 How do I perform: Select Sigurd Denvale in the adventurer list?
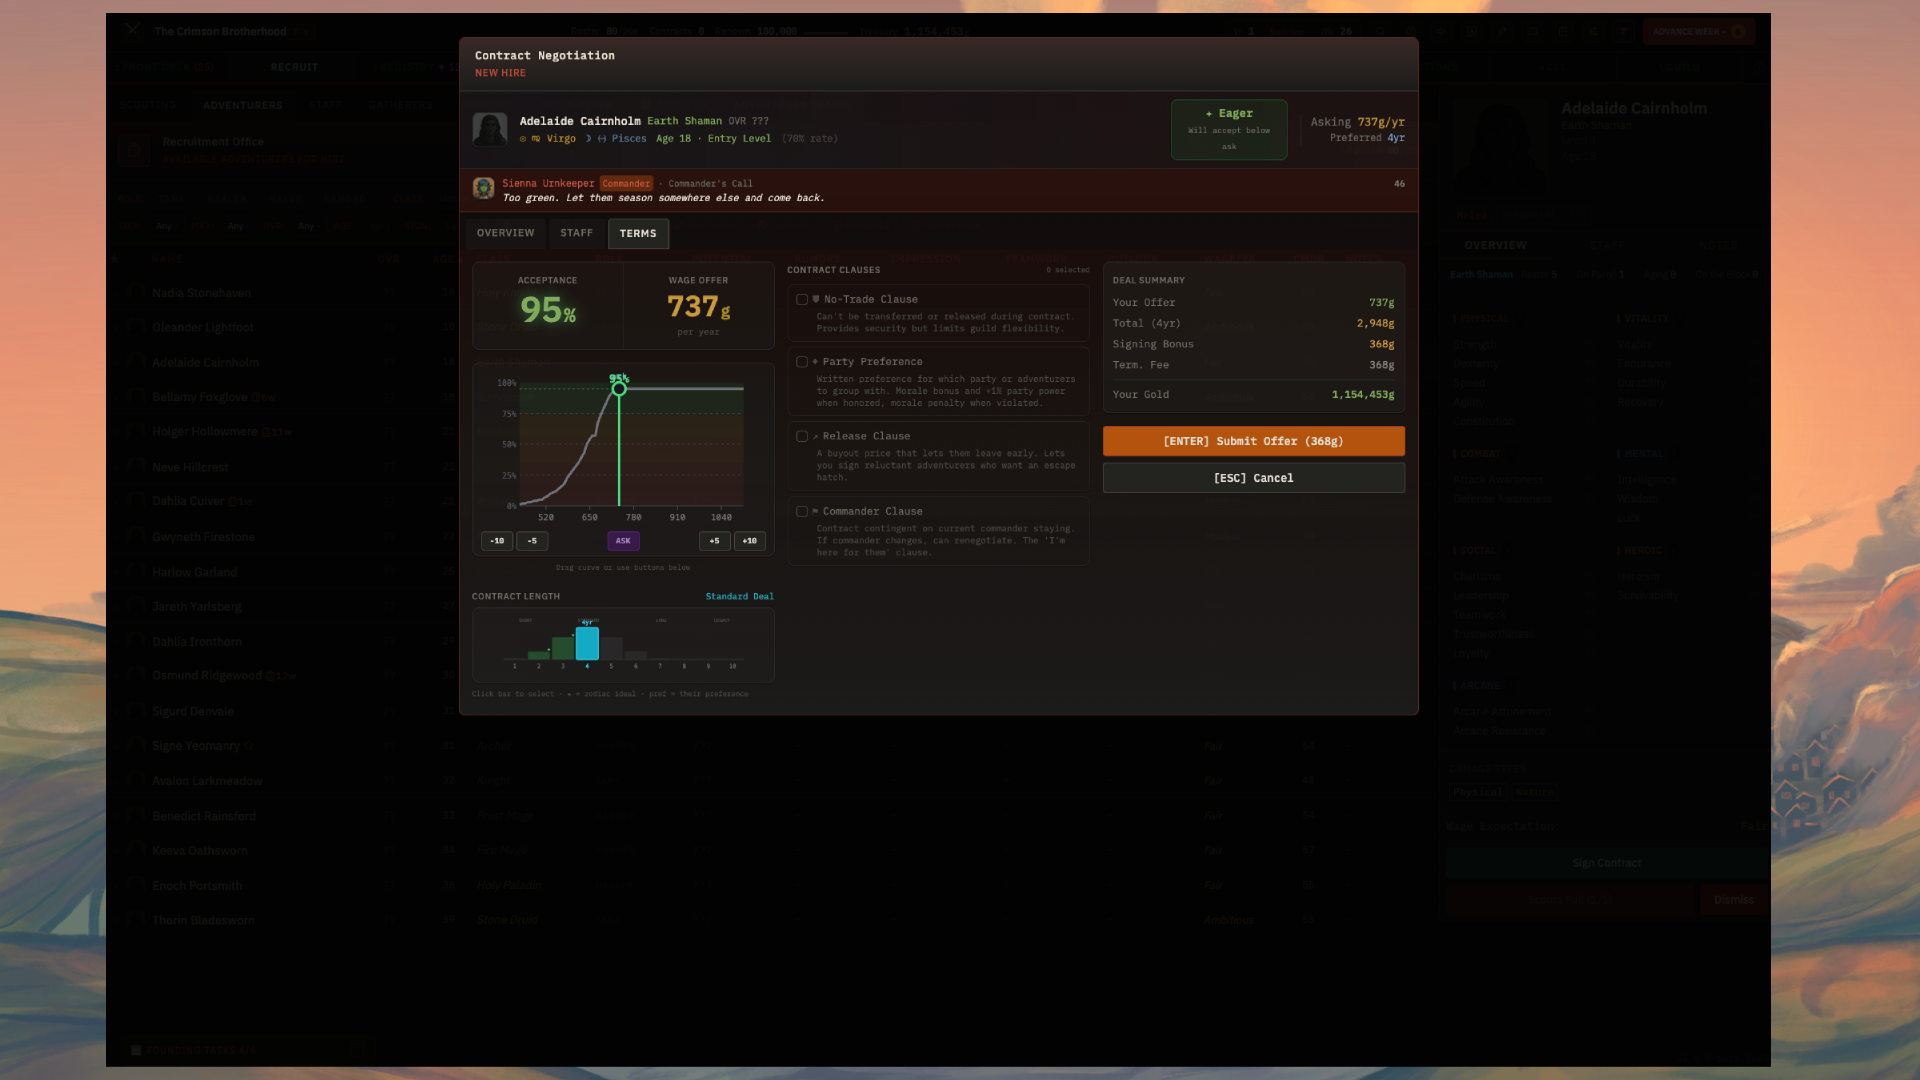tap(193, 711)
